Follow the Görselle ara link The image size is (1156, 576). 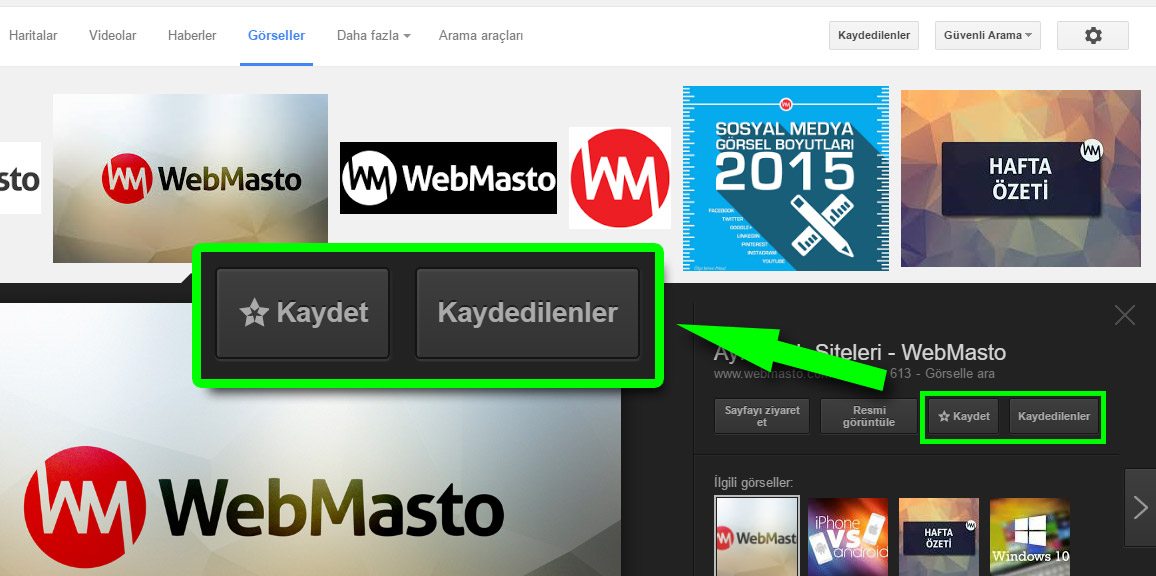959,374
